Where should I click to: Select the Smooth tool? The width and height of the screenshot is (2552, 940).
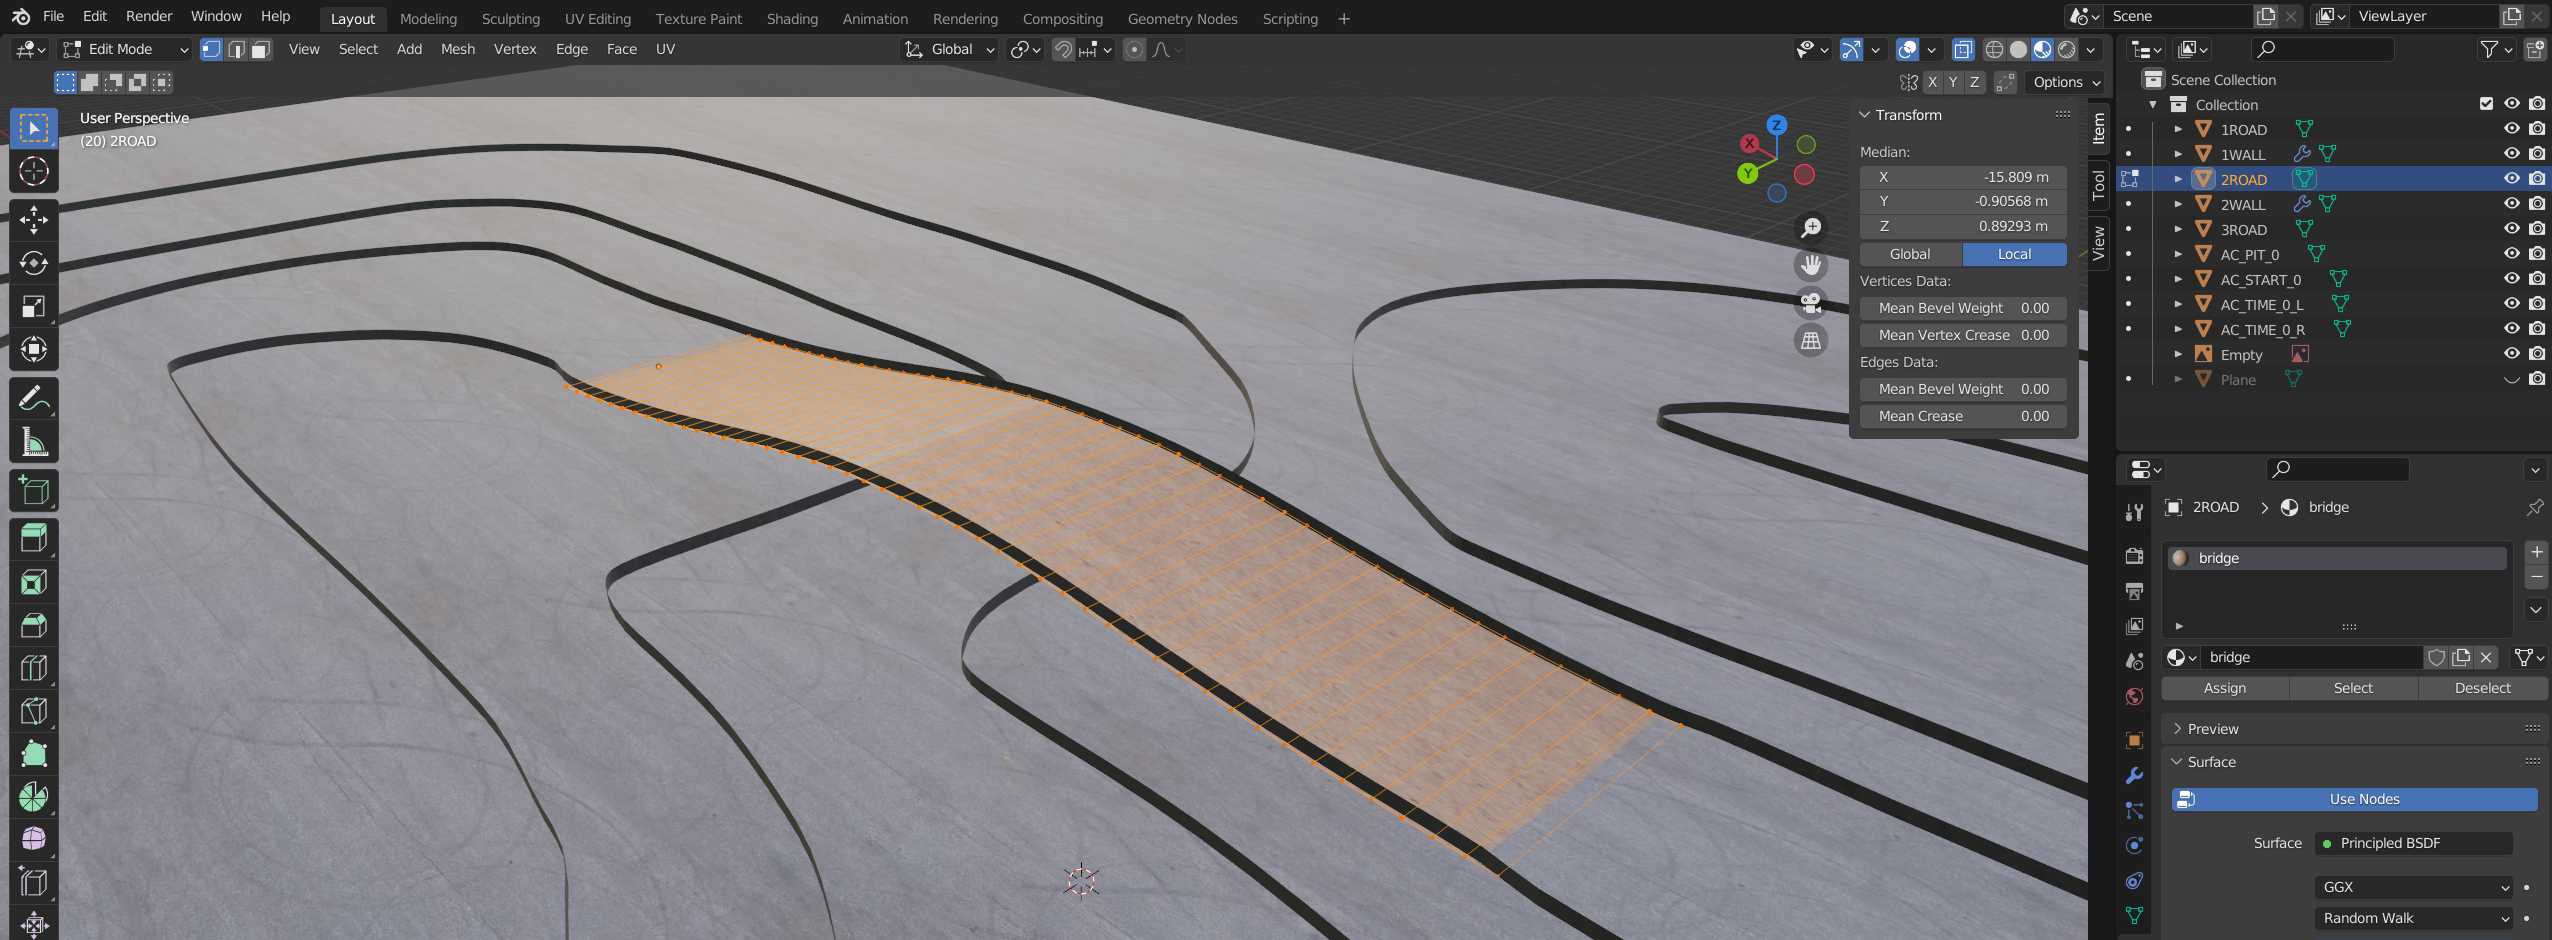pyautogui.click(x=34, y=840)
